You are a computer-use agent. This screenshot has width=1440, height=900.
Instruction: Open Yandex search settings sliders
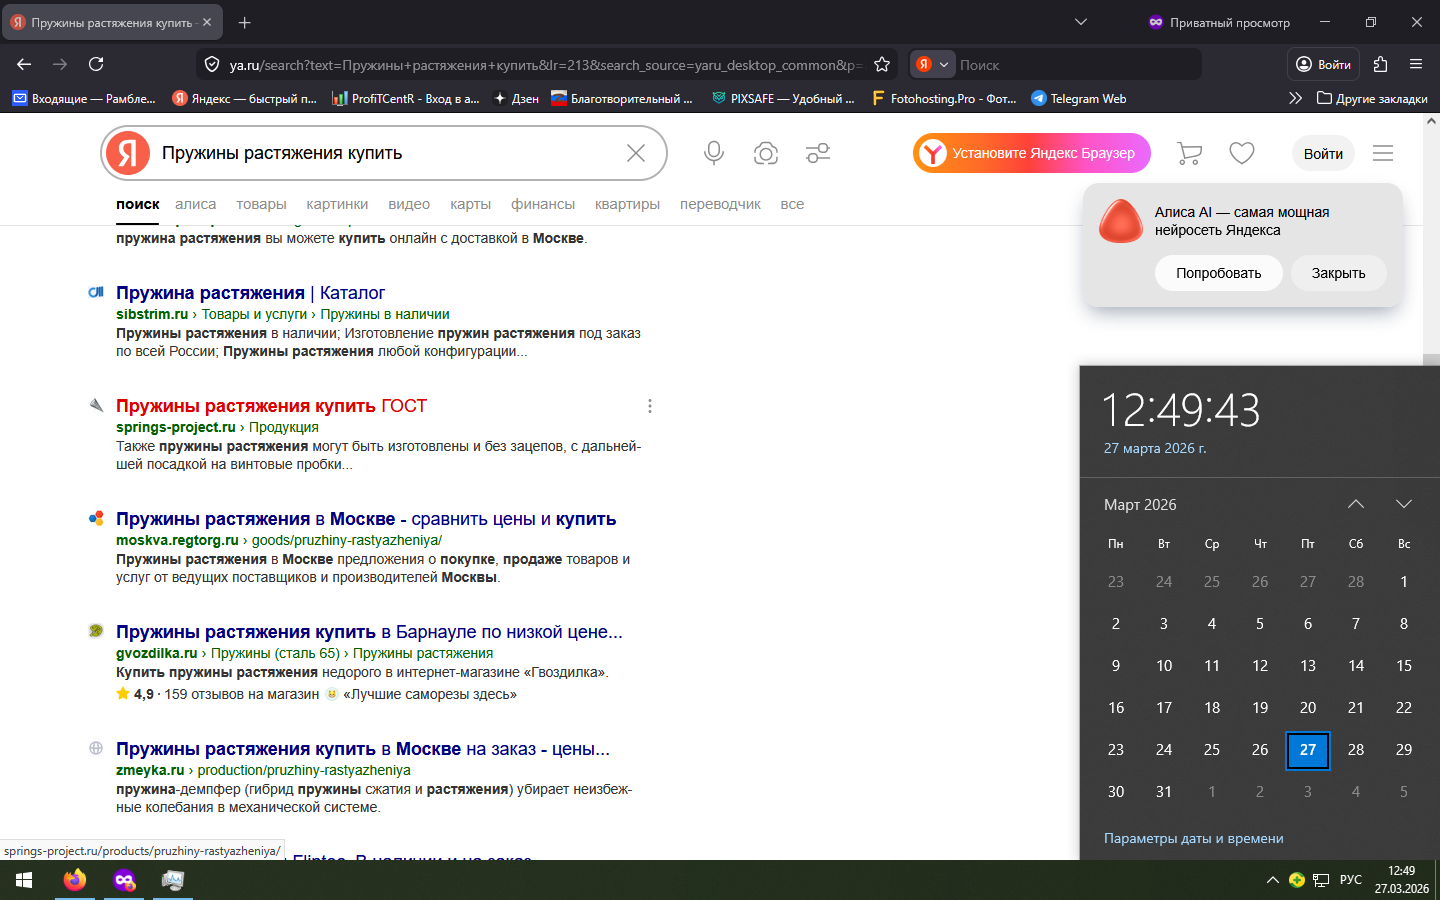click(x=818, y=153)
